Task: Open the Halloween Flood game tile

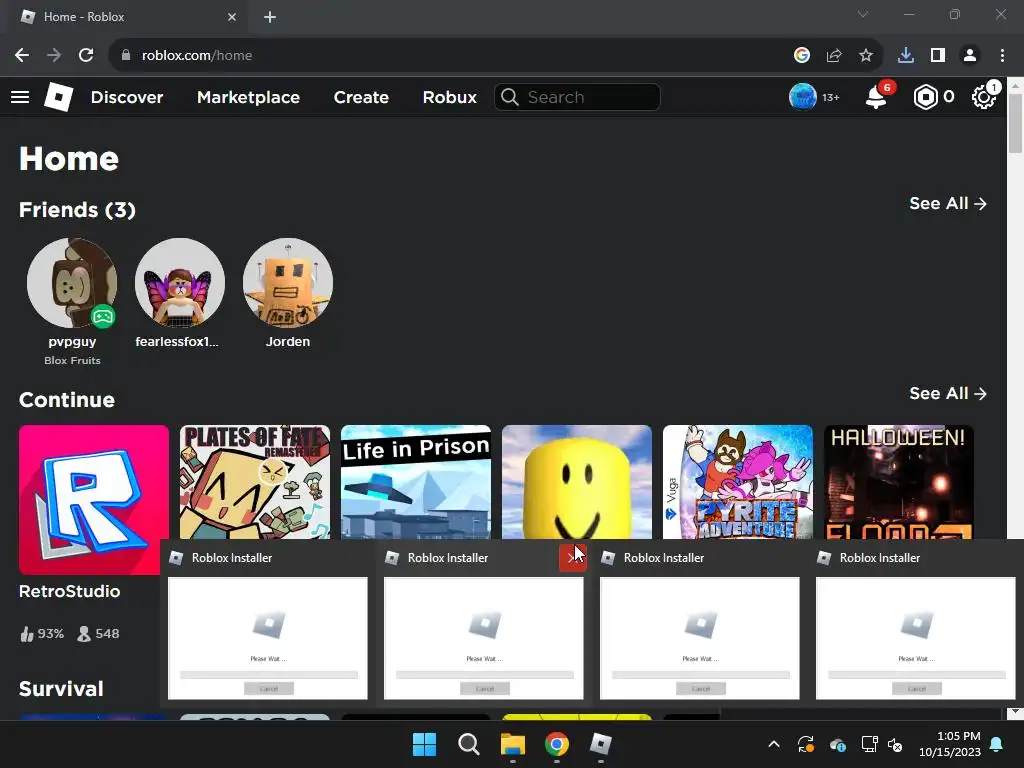Action: pos(899,482)
